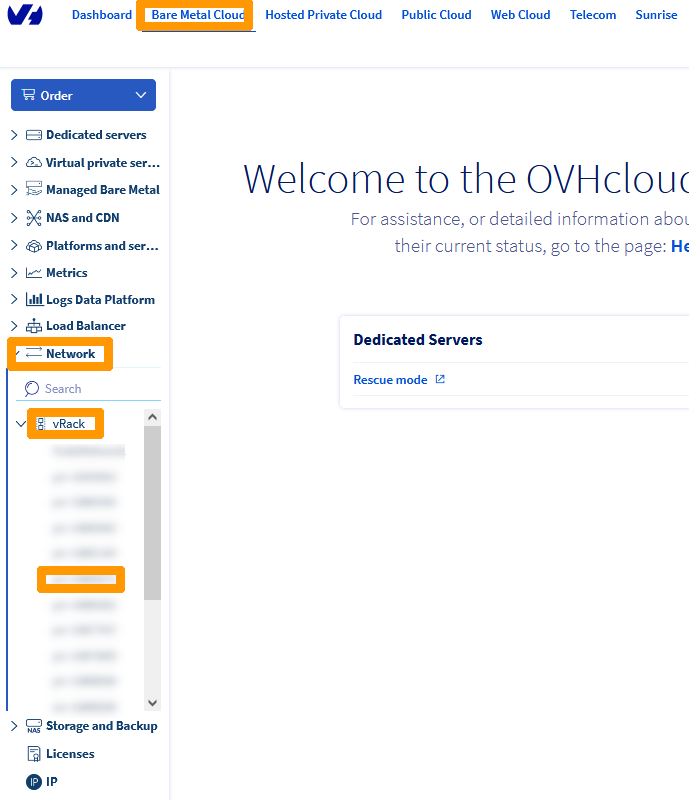689x800 pixels.
Task: Open the Hosted Private Cloud tab
Action: 323,15
